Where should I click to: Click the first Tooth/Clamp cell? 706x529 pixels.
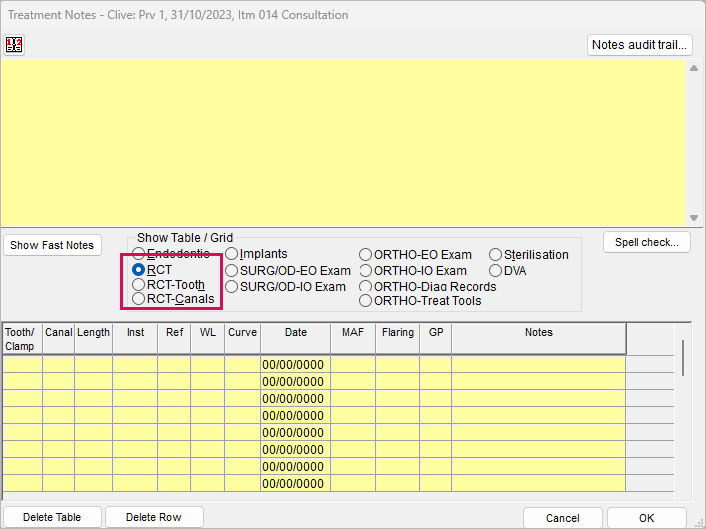pos(23,364)
